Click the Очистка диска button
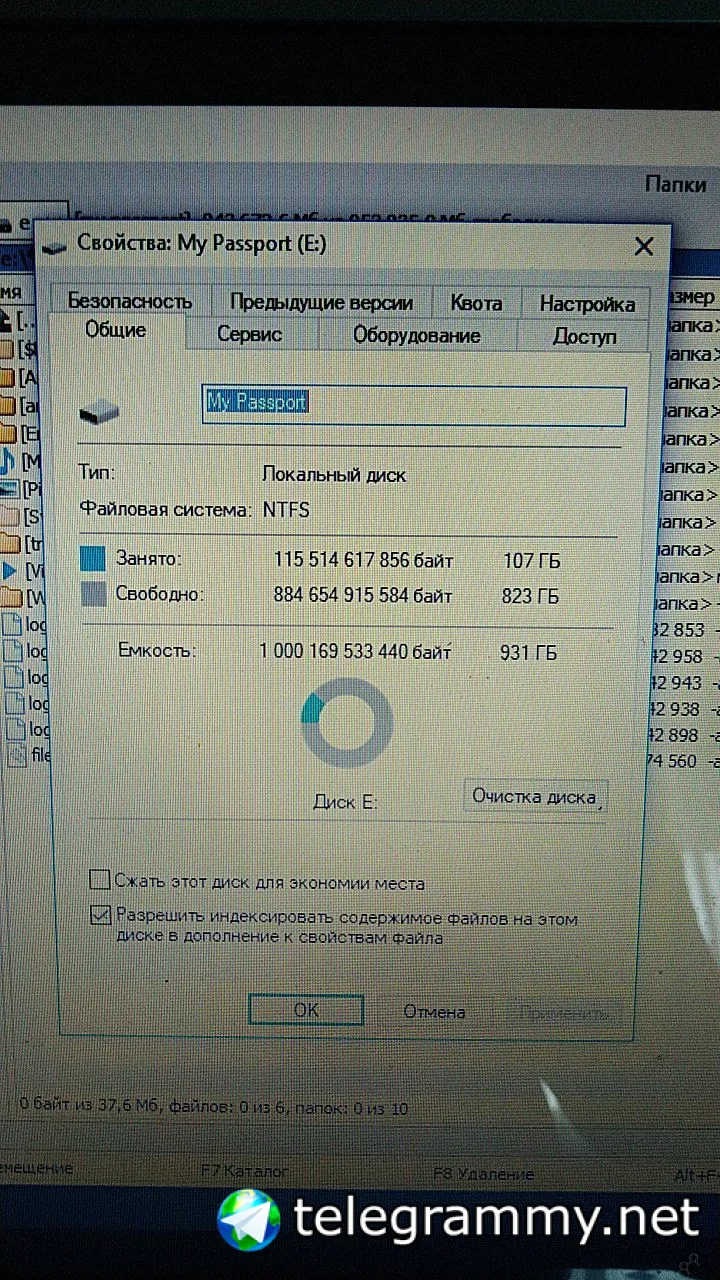 tap(535, 797)
